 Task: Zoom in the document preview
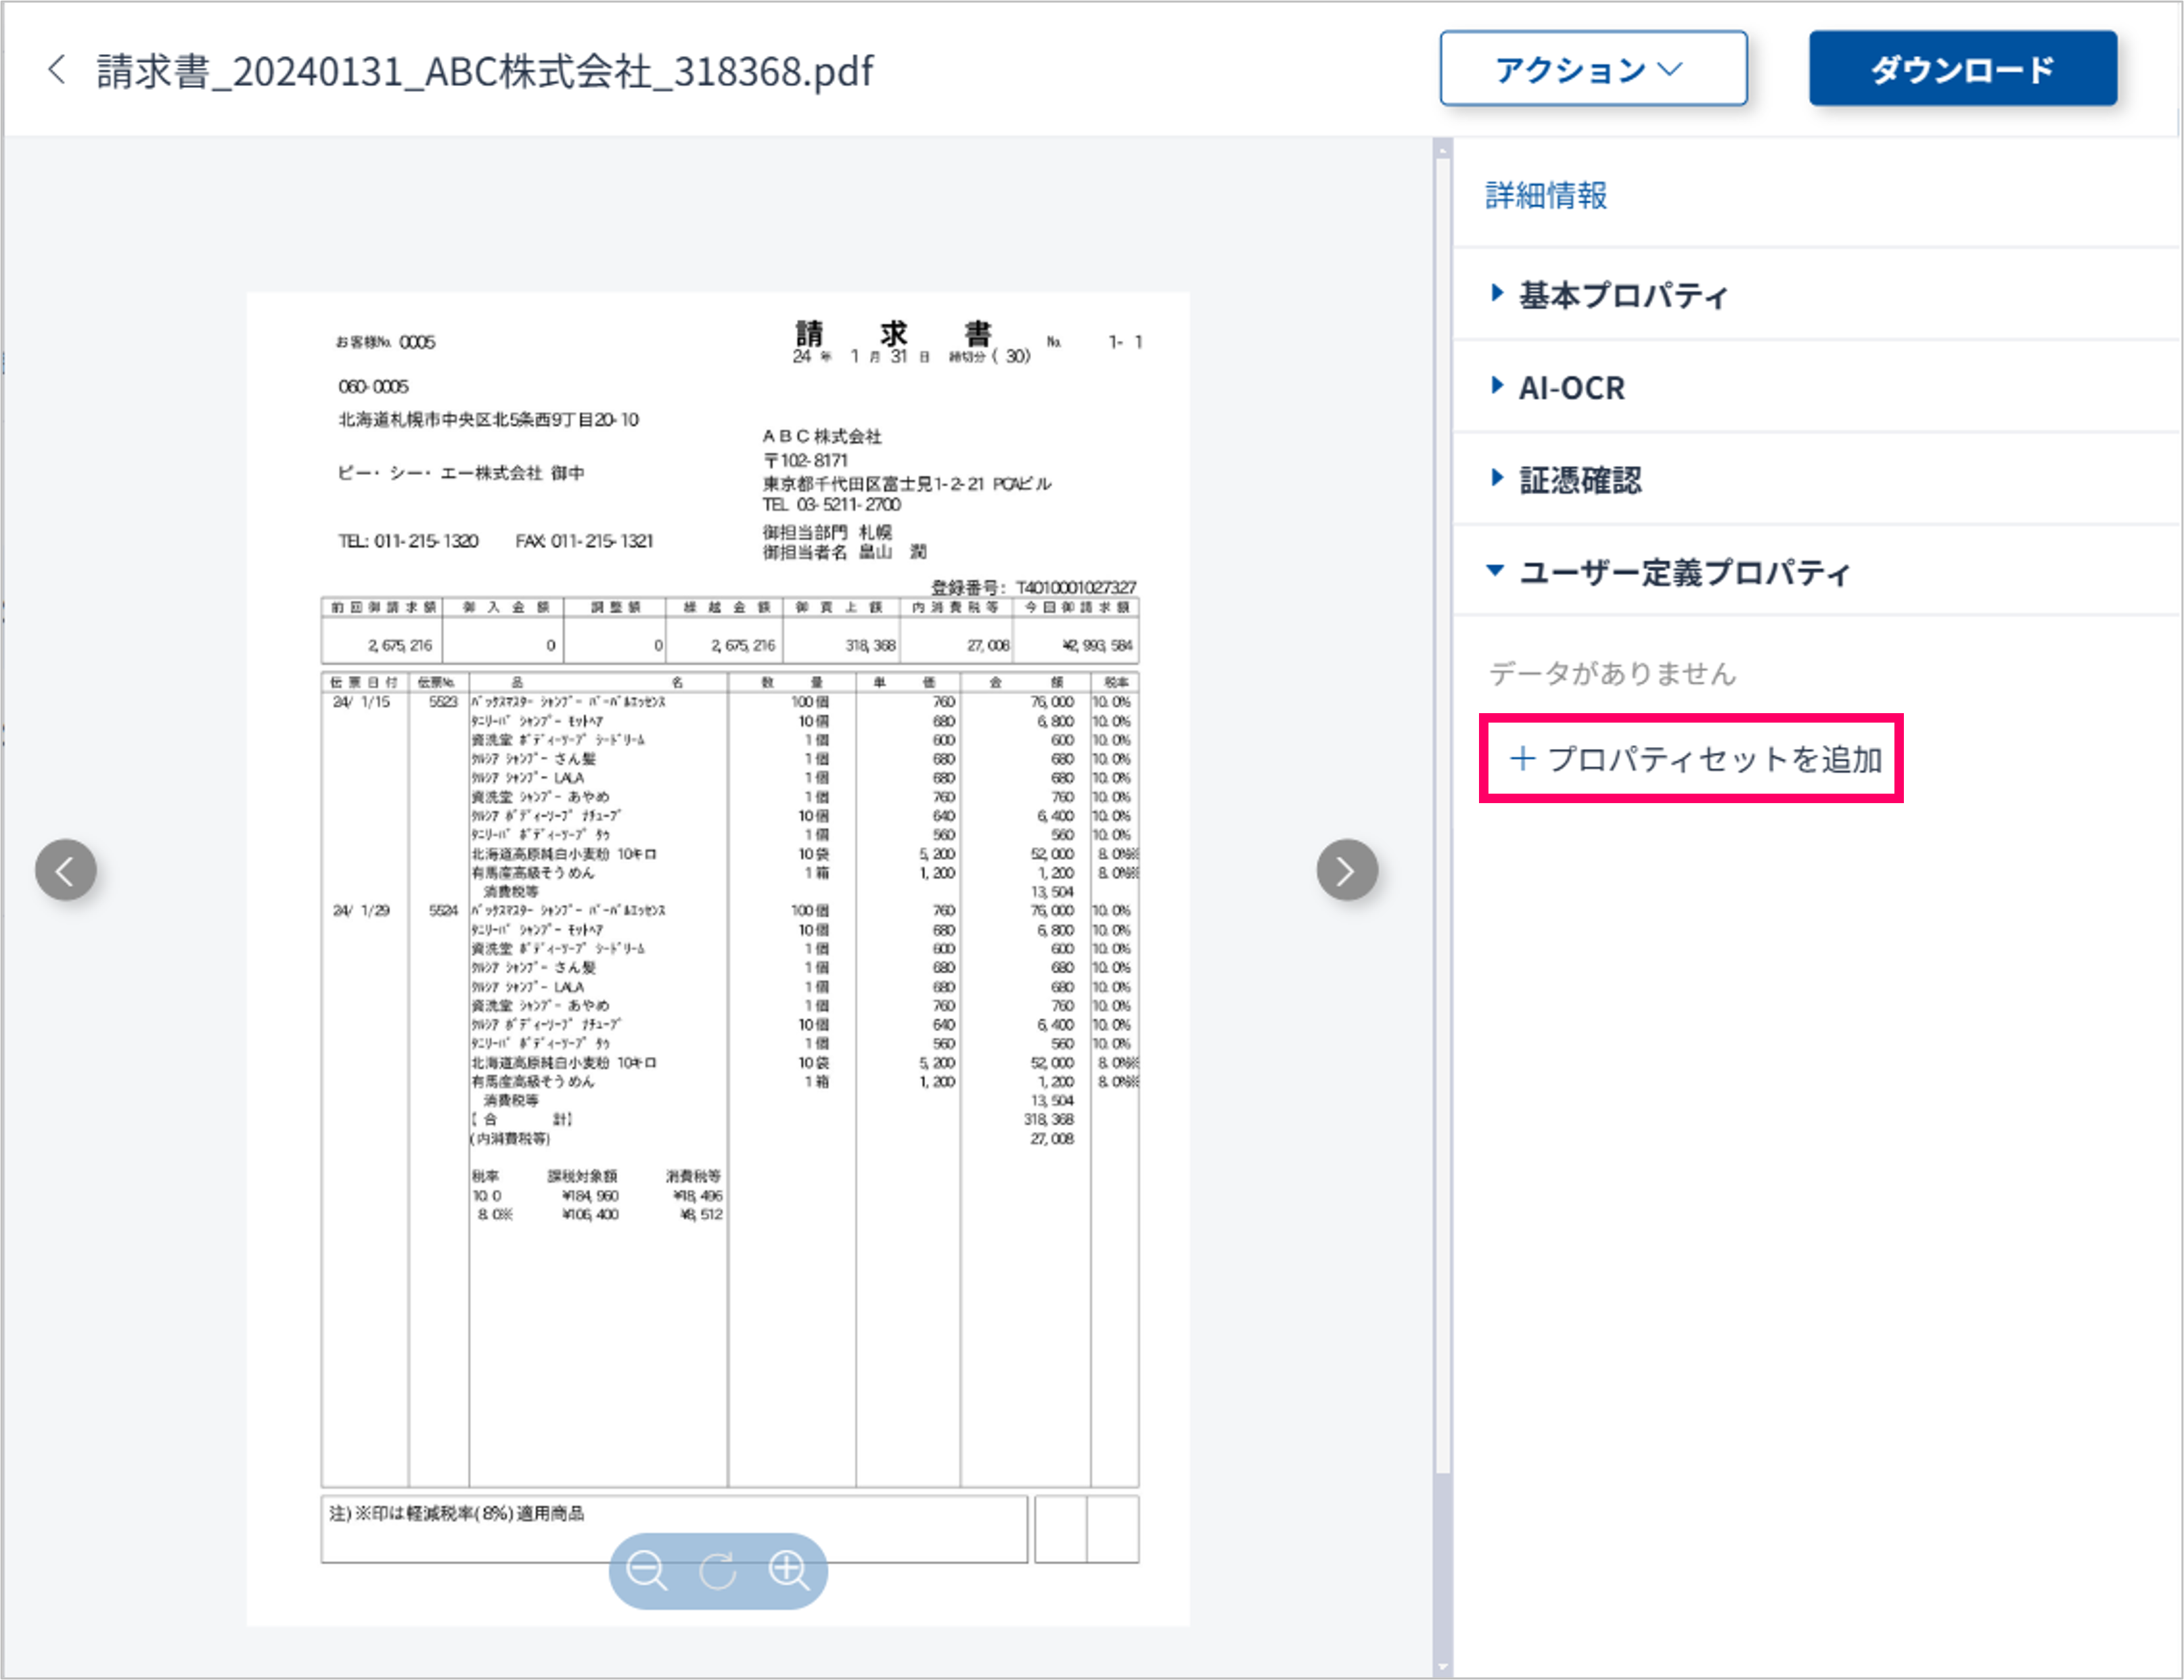coord(789,1570)
